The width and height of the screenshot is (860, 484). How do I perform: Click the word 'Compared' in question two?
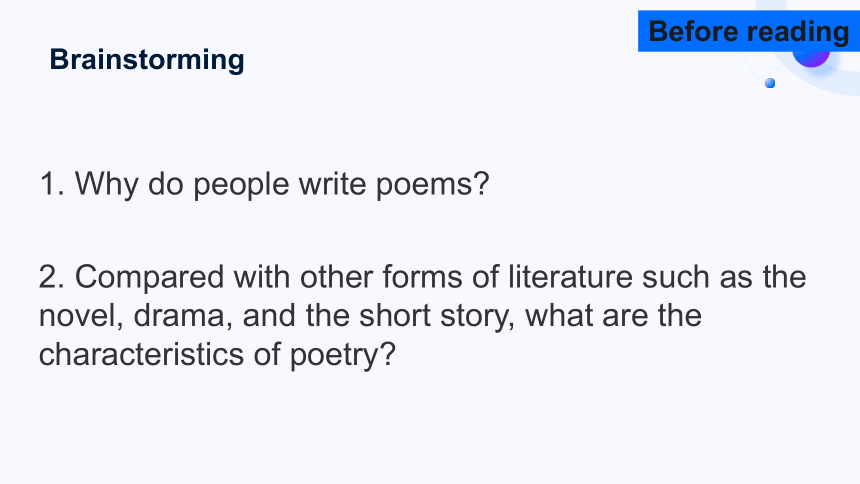pos(149,278)
